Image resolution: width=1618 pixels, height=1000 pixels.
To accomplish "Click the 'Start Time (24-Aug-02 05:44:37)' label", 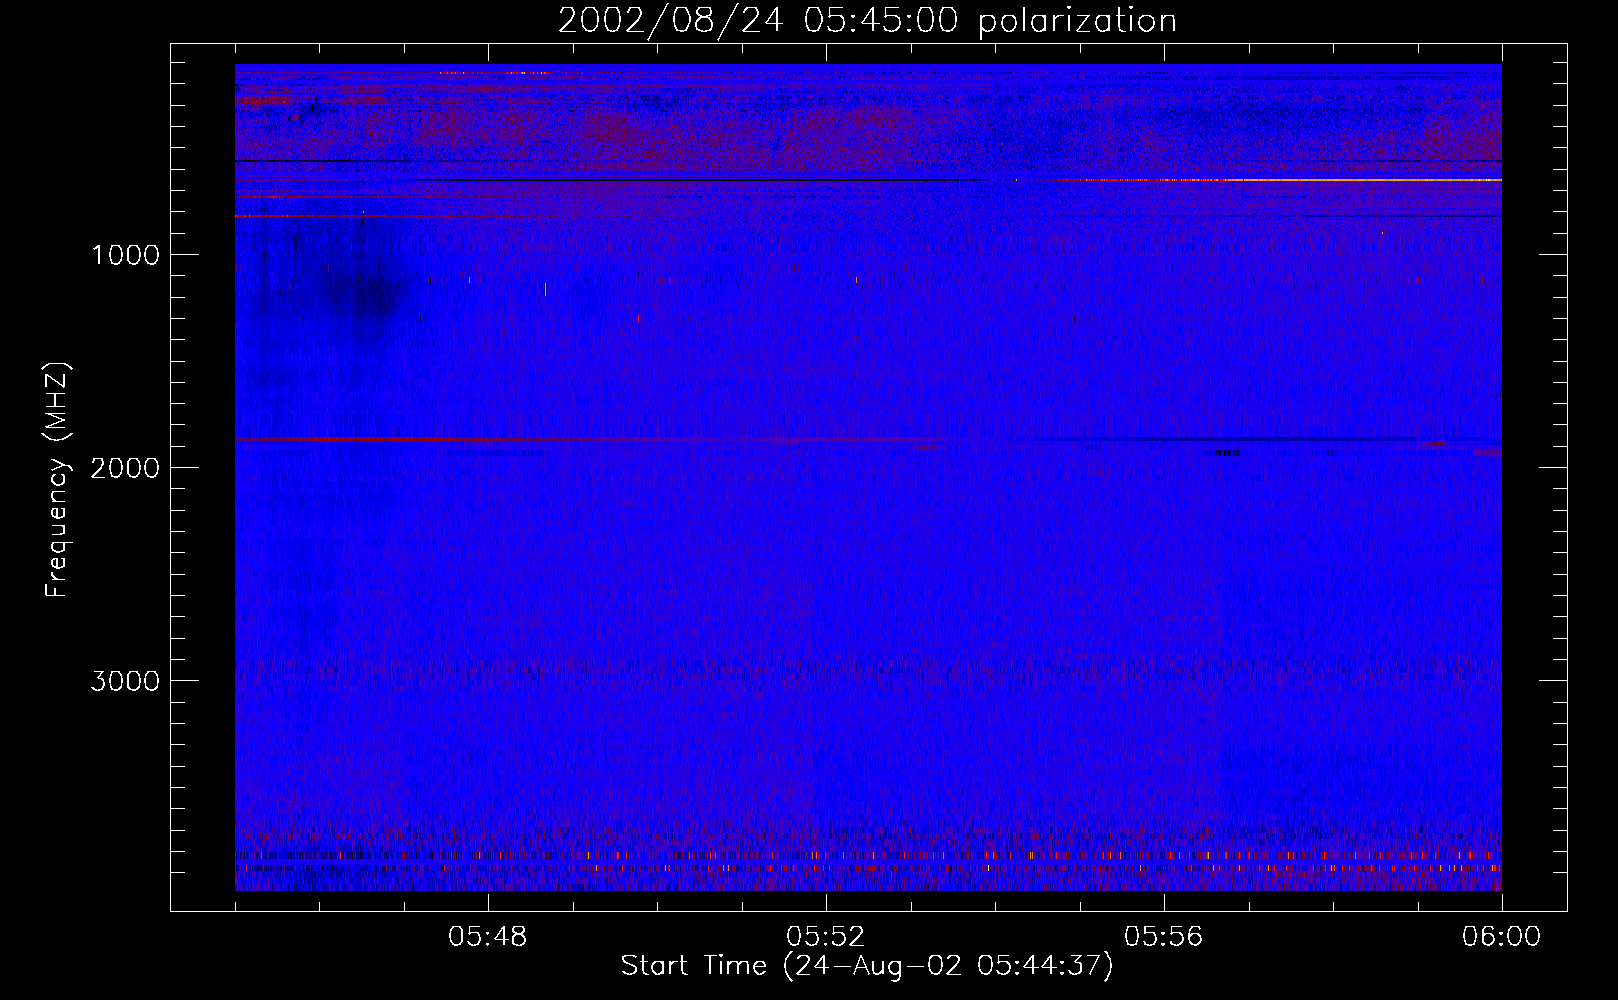I will 867,966.
